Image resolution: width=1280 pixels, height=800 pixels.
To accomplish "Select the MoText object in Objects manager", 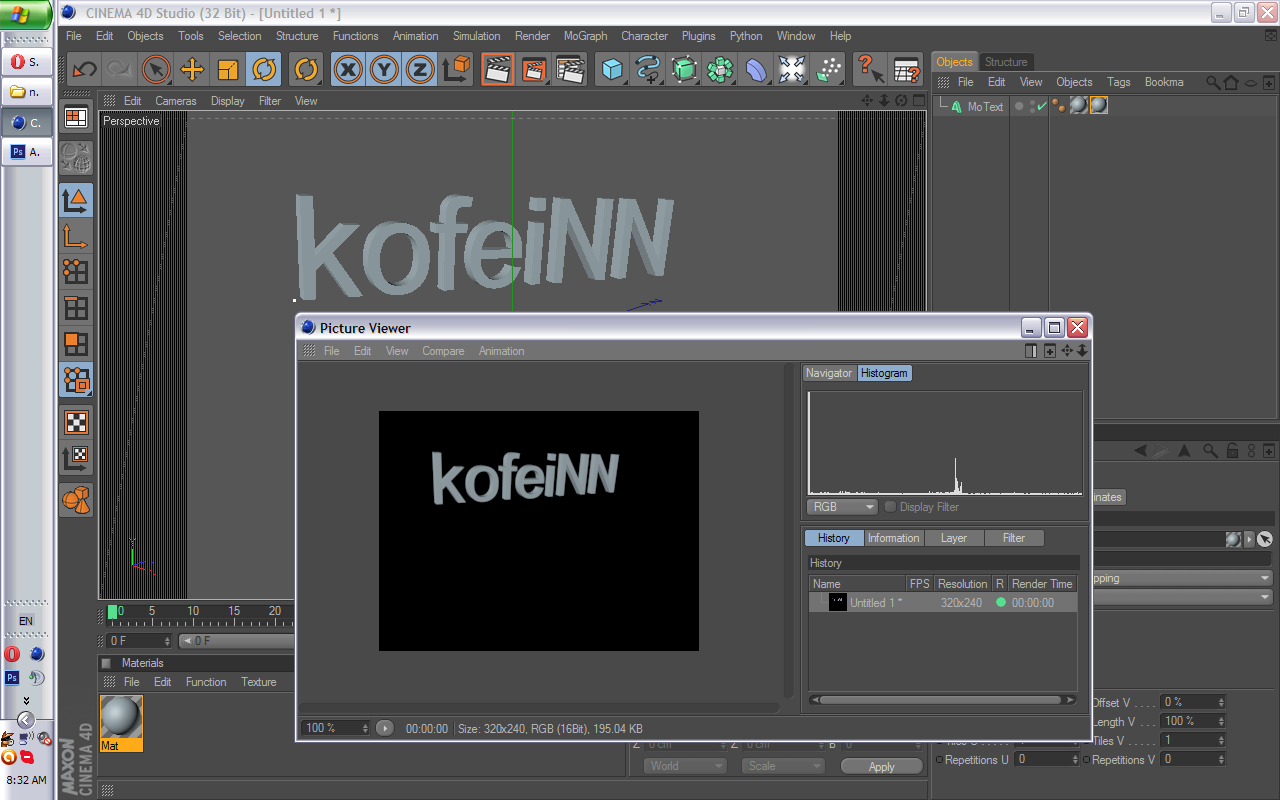I will point(985,106).
